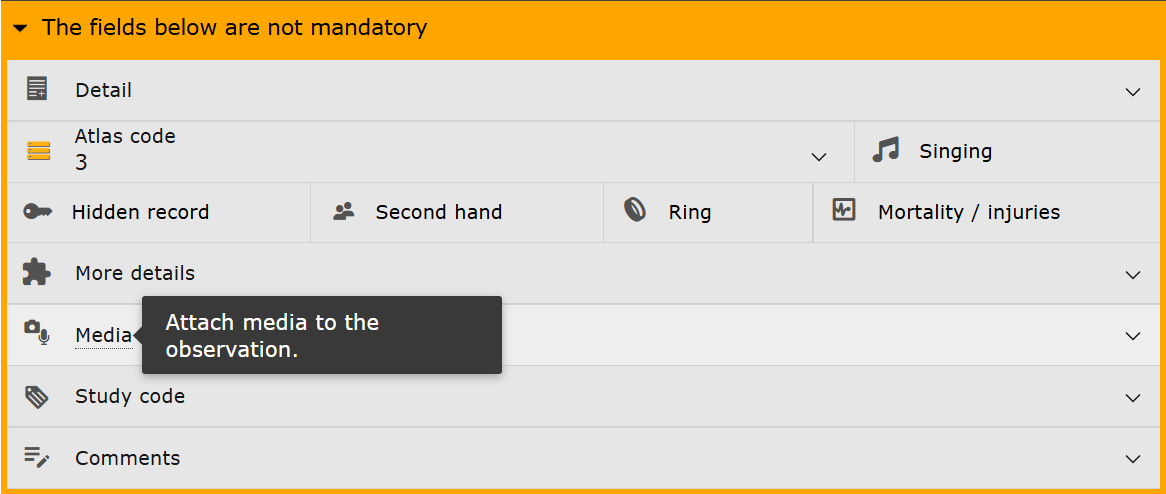1166x494 pixels.
Task: Click the Singing music note icon
Action: [x=885, y=151]
